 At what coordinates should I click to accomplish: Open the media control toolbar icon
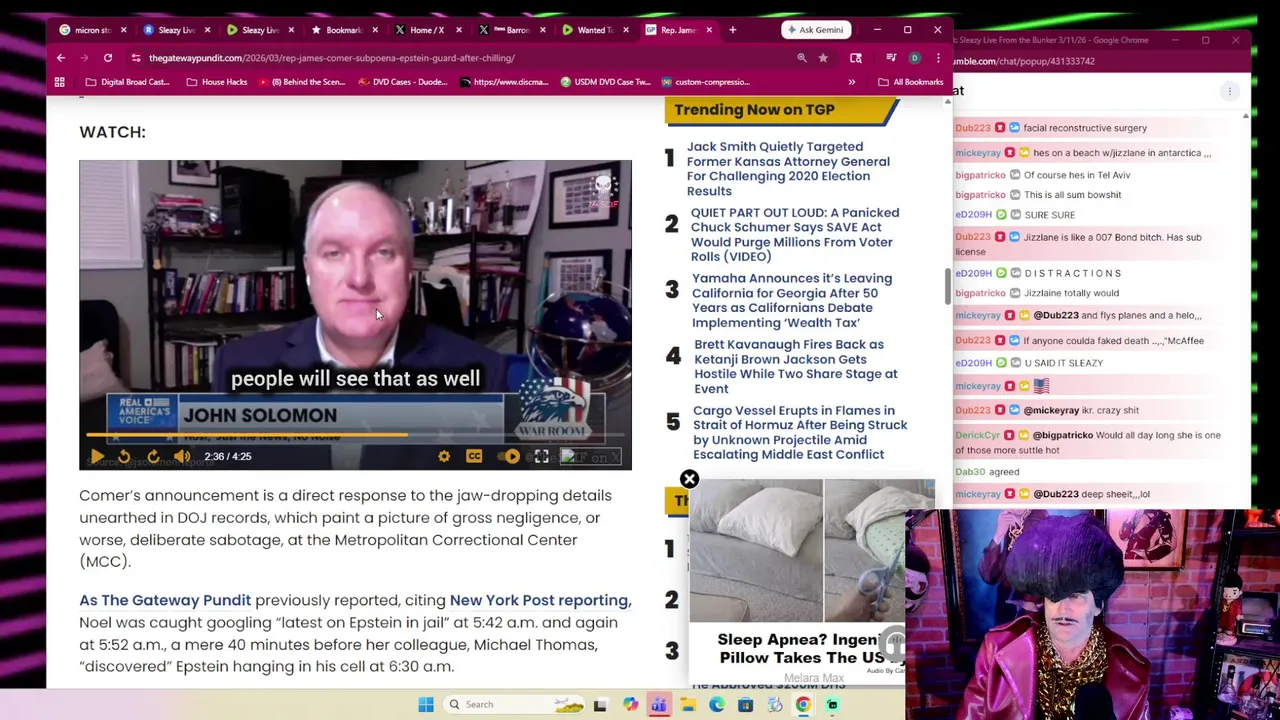[891, 58]
